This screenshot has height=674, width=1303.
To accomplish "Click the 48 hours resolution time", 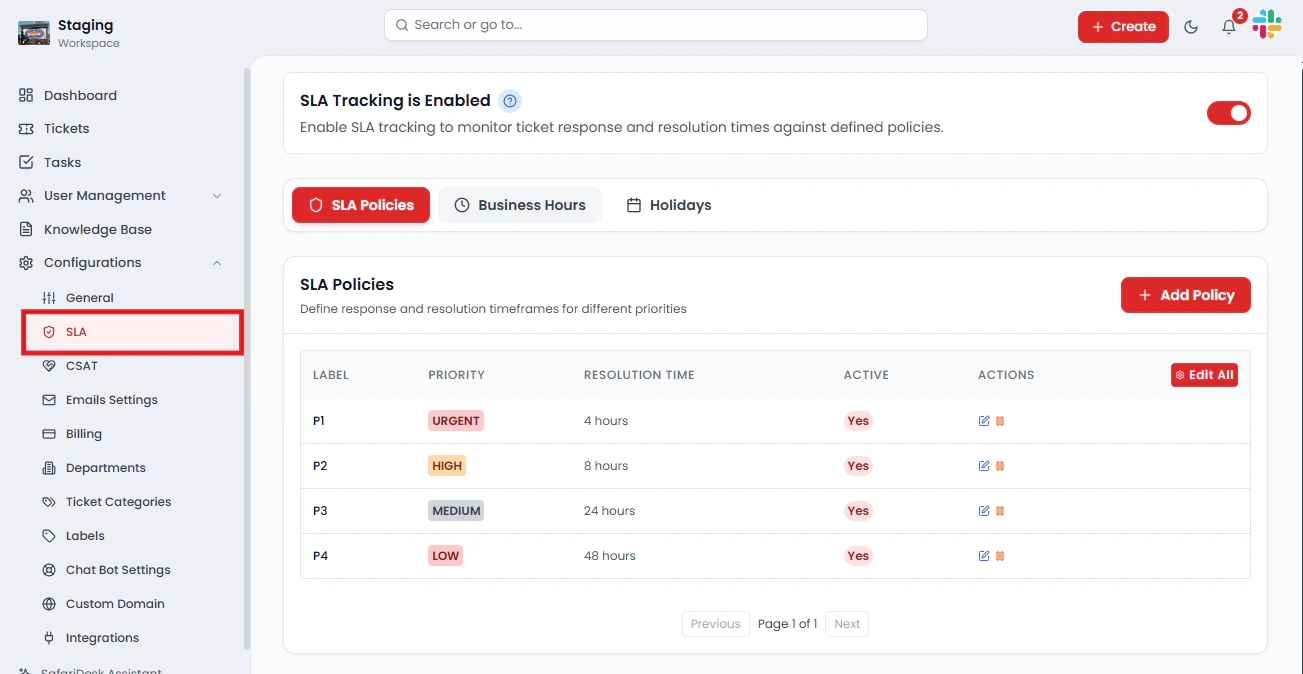I will 610,556.
